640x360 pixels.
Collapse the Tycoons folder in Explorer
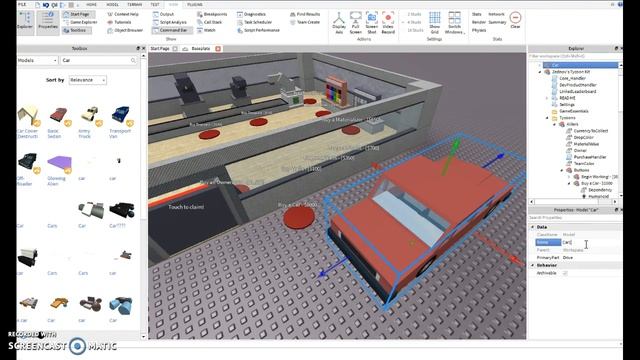point(547,118)
